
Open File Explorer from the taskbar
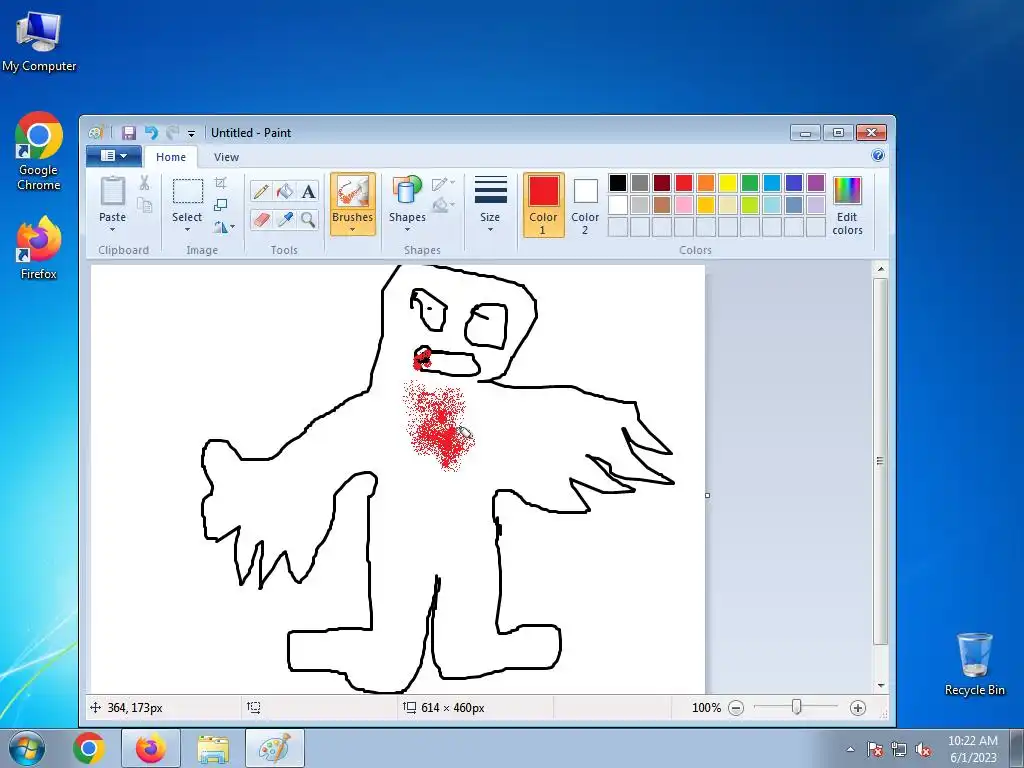[213, 748]
